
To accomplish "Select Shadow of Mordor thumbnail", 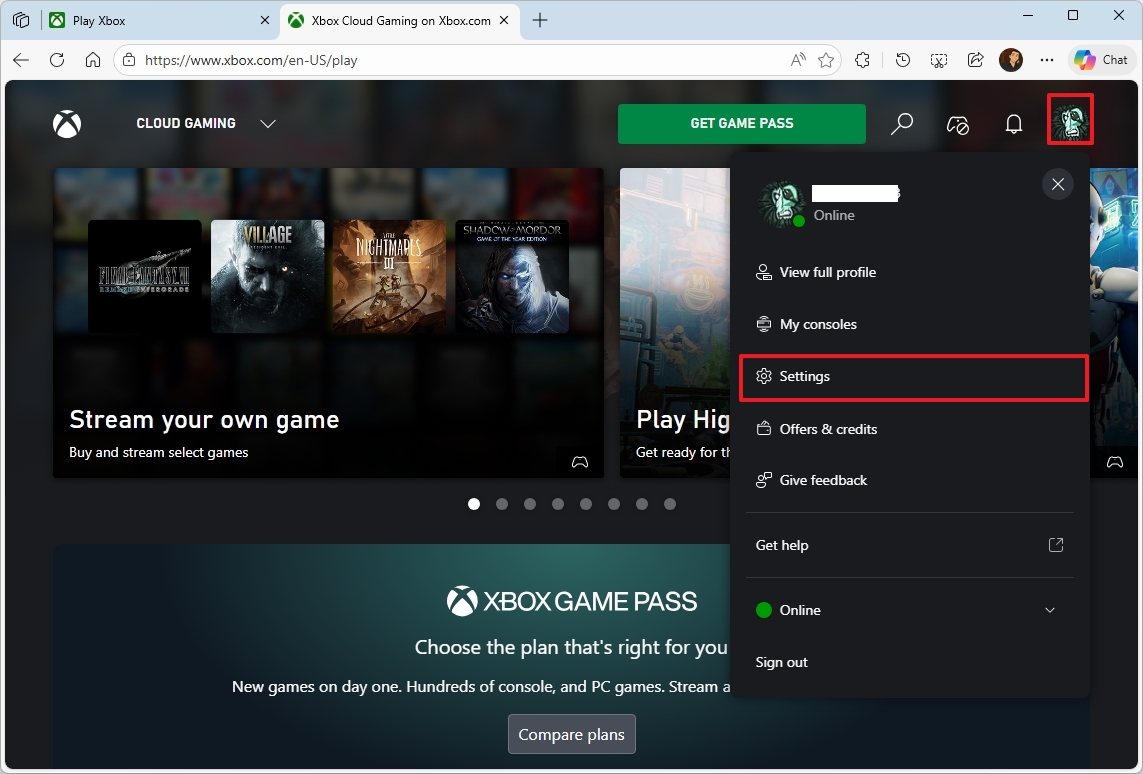I will [x=512, y=277].
